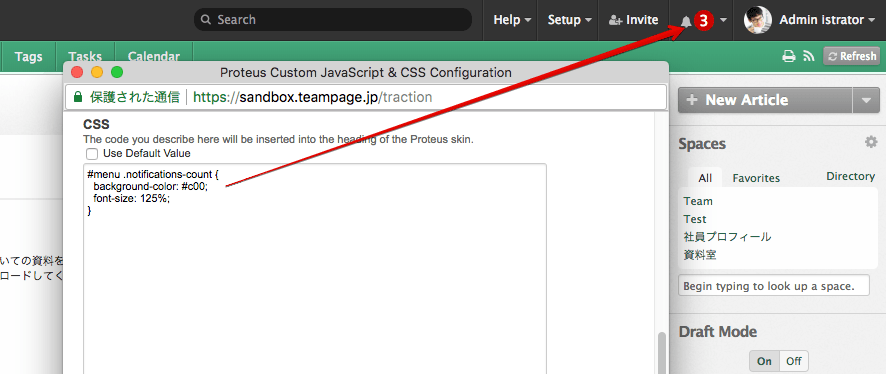Switch to the Calendar tab
The image size is (886, 374).
tap(154, 56)
